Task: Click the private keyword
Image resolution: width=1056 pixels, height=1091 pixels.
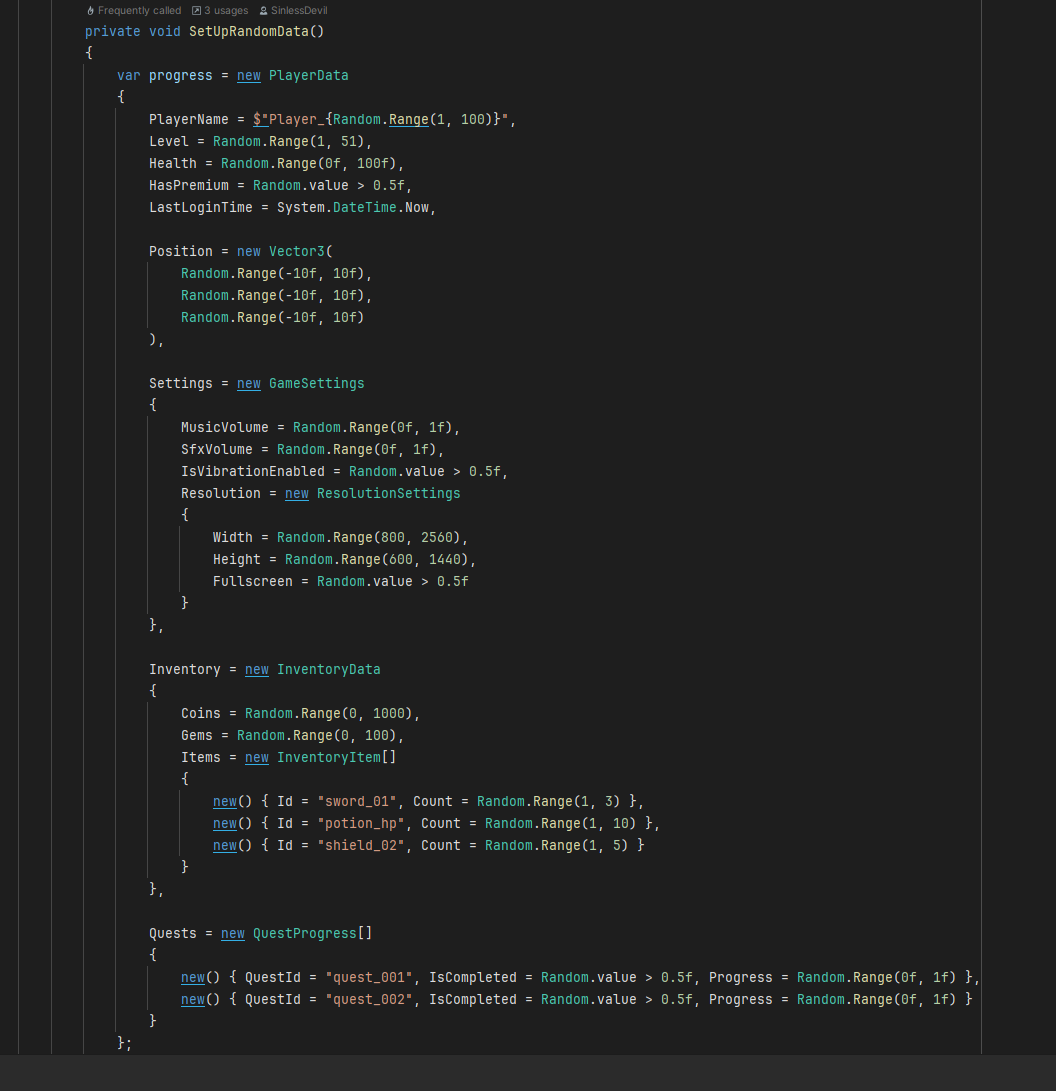Action: [113, 31]
